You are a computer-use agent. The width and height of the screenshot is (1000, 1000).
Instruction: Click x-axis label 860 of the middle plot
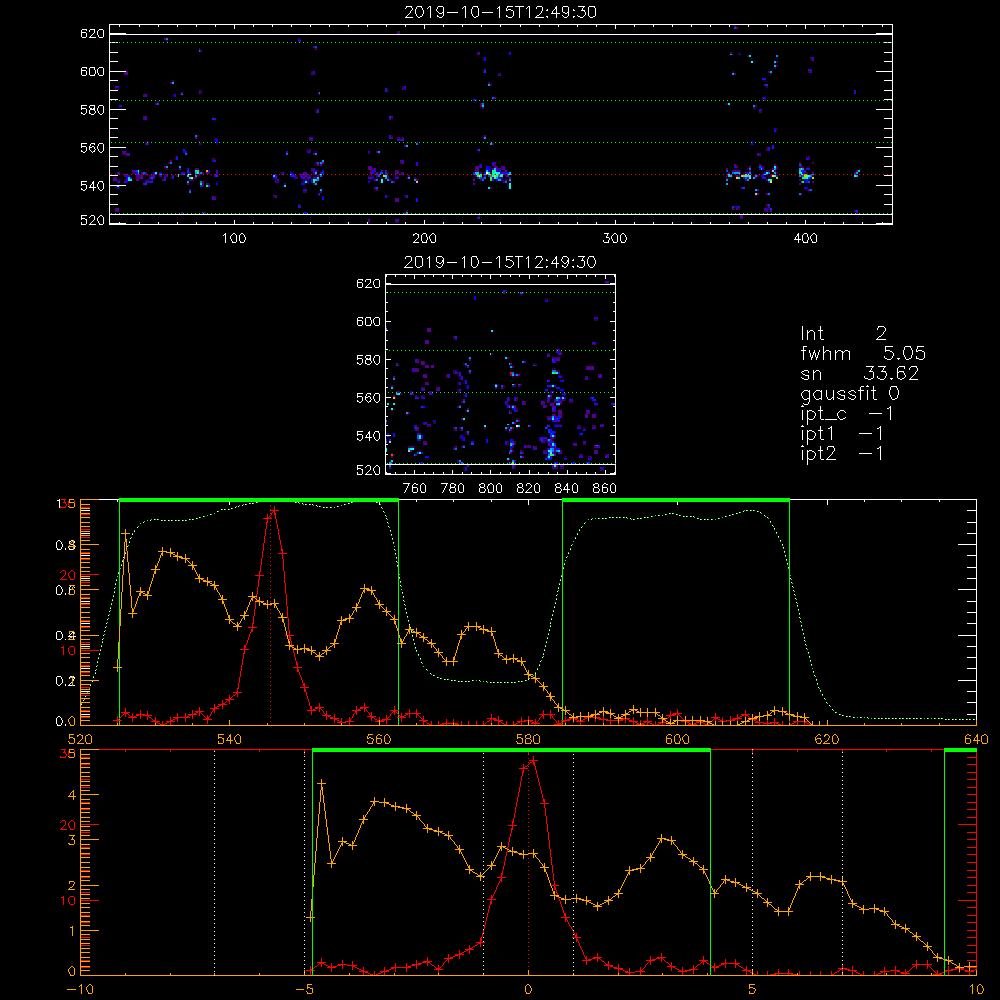click(x=605, y=489)
